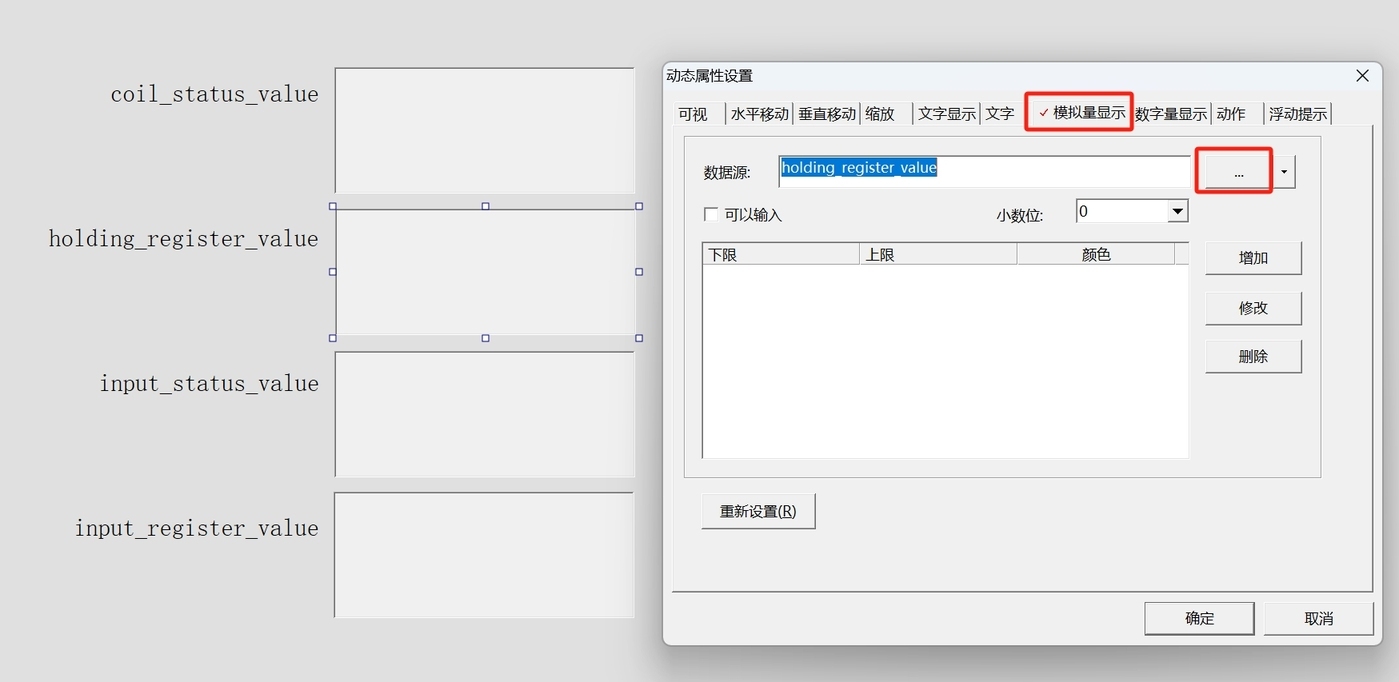
Task: Click the input_register_value text label
Action: pyautogui.click(x=196, y=529)
